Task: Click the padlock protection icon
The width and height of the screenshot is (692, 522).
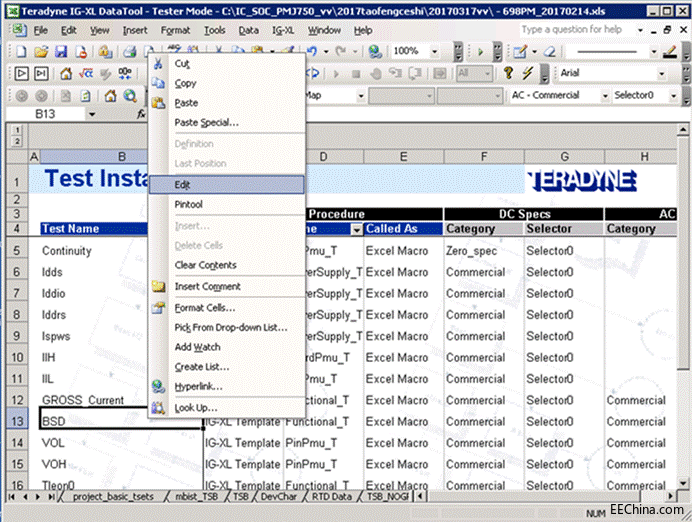Action: tap(105, 52)
